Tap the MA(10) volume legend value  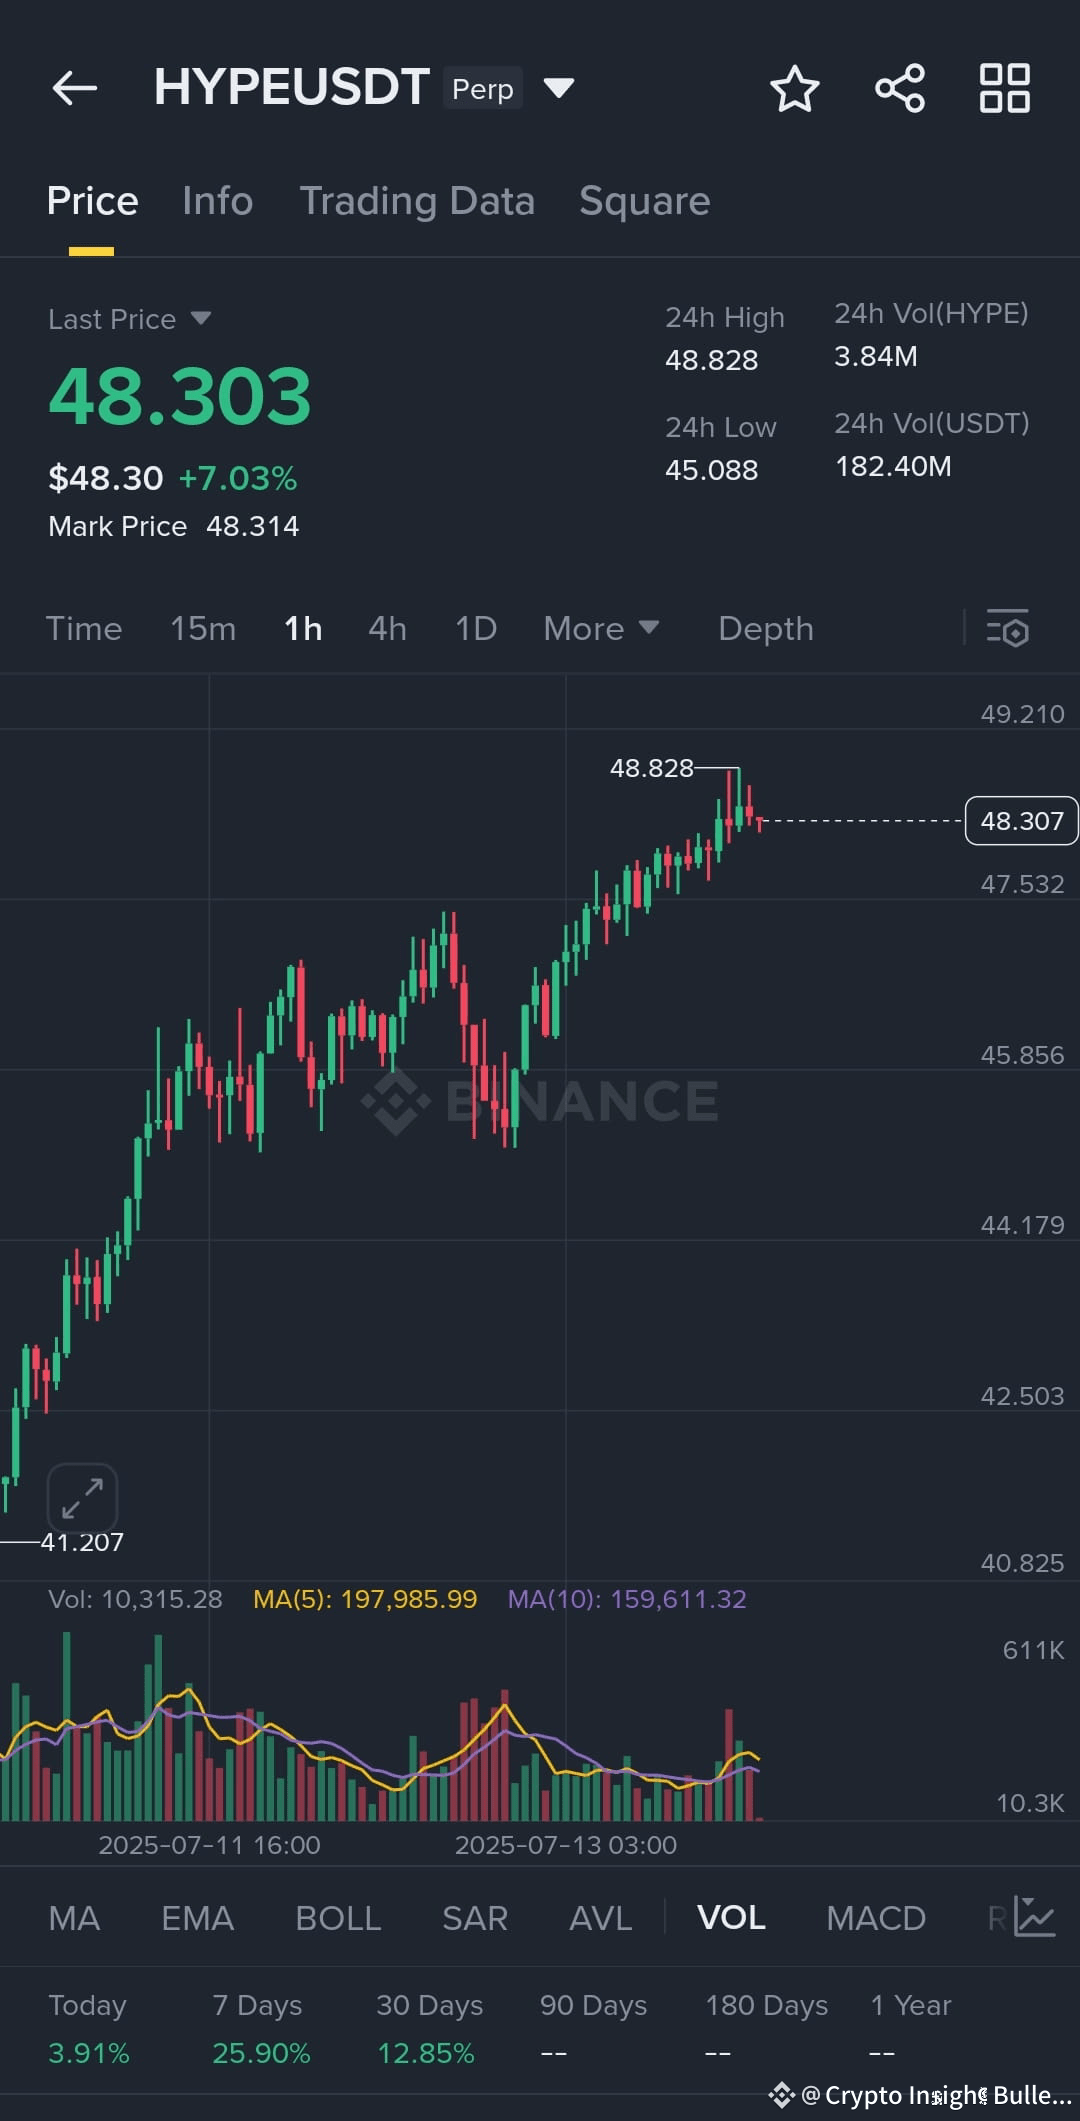pyautogui.click(x=627, y=1599)
